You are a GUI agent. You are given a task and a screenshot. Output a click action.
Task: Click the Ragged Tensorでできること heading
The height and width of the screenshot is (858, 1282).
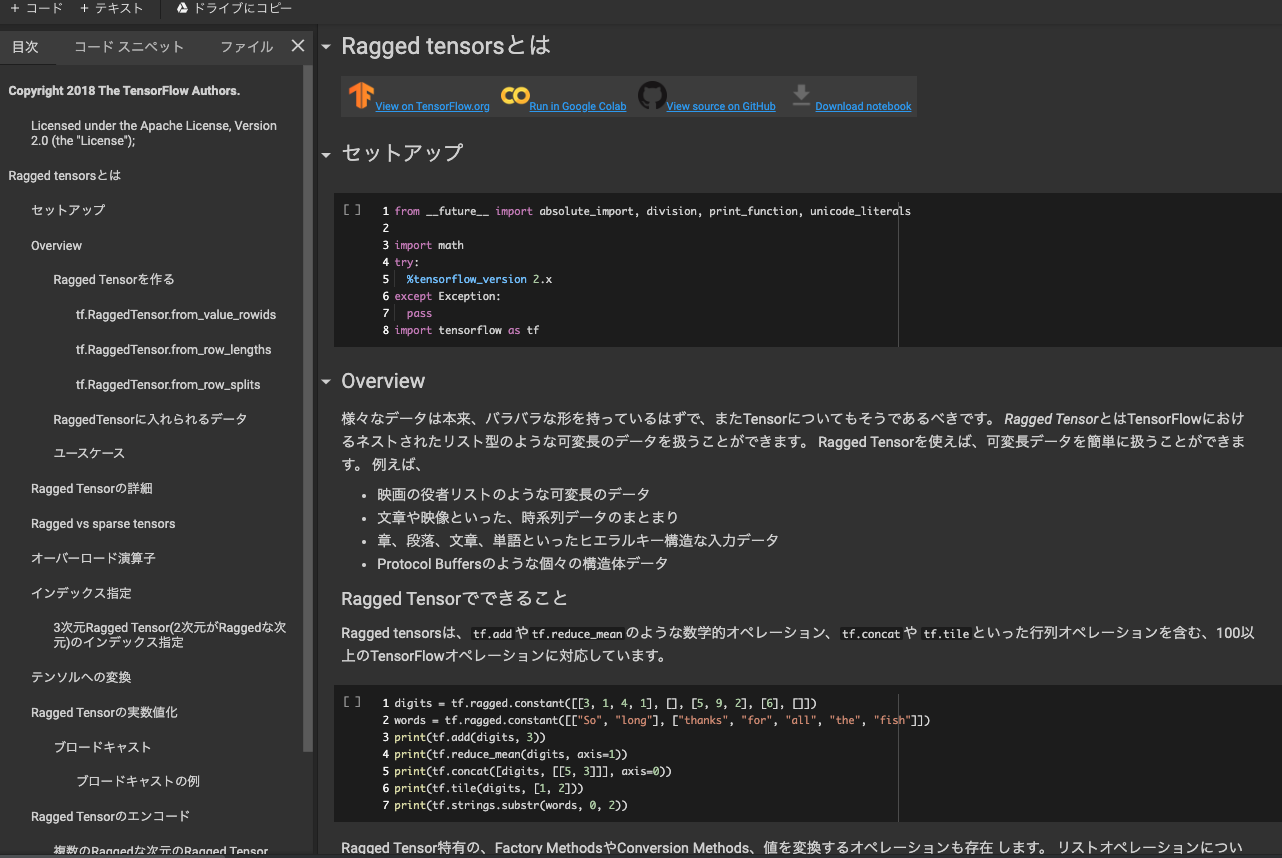point(455,599)
